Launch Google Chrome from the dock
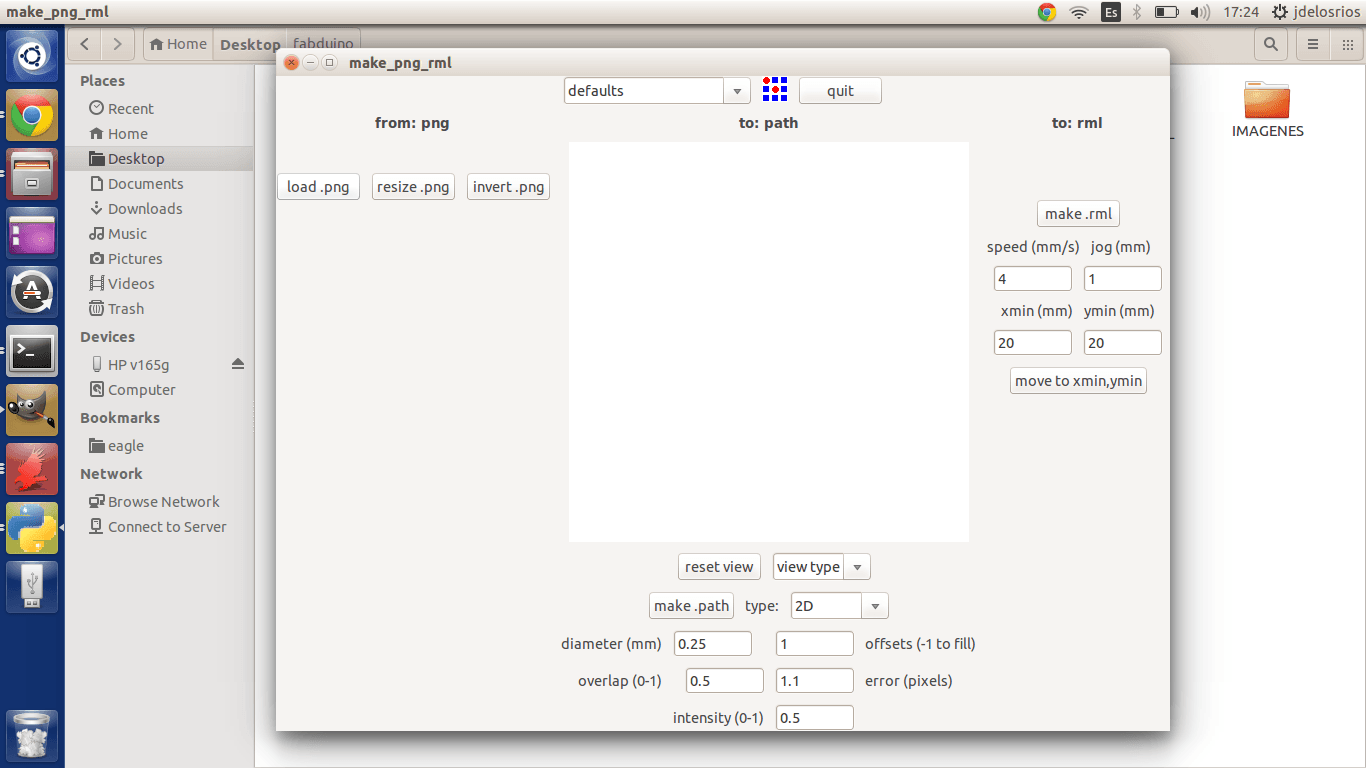 point(32,116)
